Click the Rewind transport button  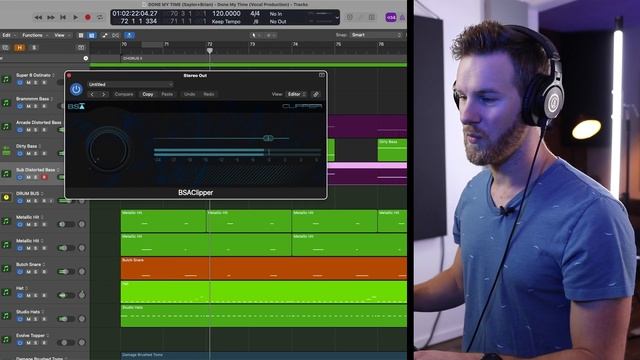(x=38, y=18)
